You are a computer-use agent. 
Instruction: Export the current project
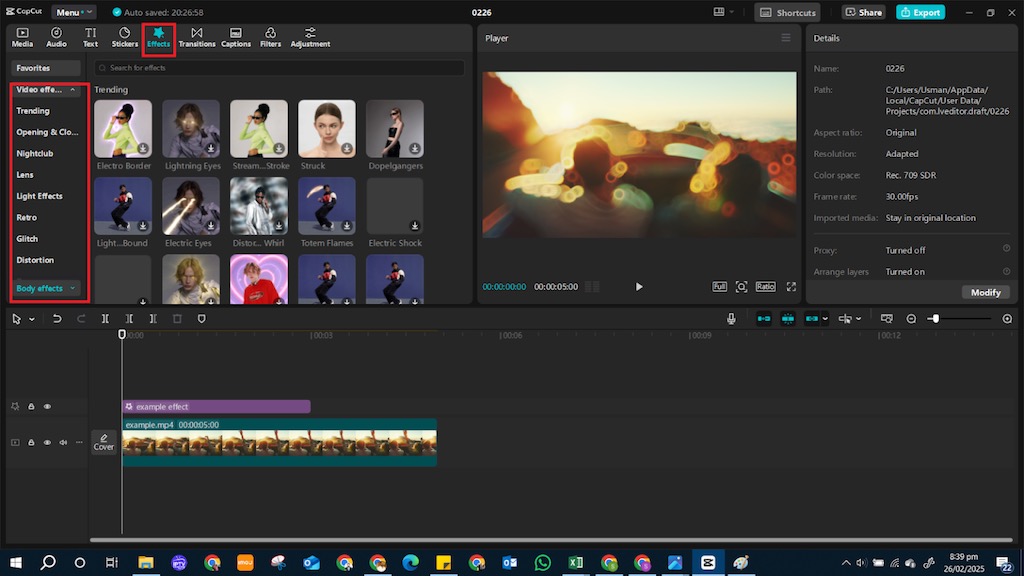[919, 12]
